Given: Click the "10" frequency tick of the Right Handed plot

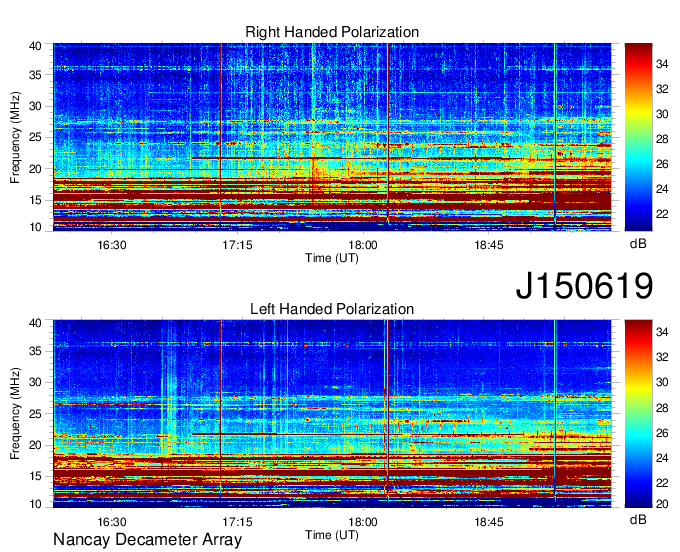Looking at the screenshot, I should [35, 227].
